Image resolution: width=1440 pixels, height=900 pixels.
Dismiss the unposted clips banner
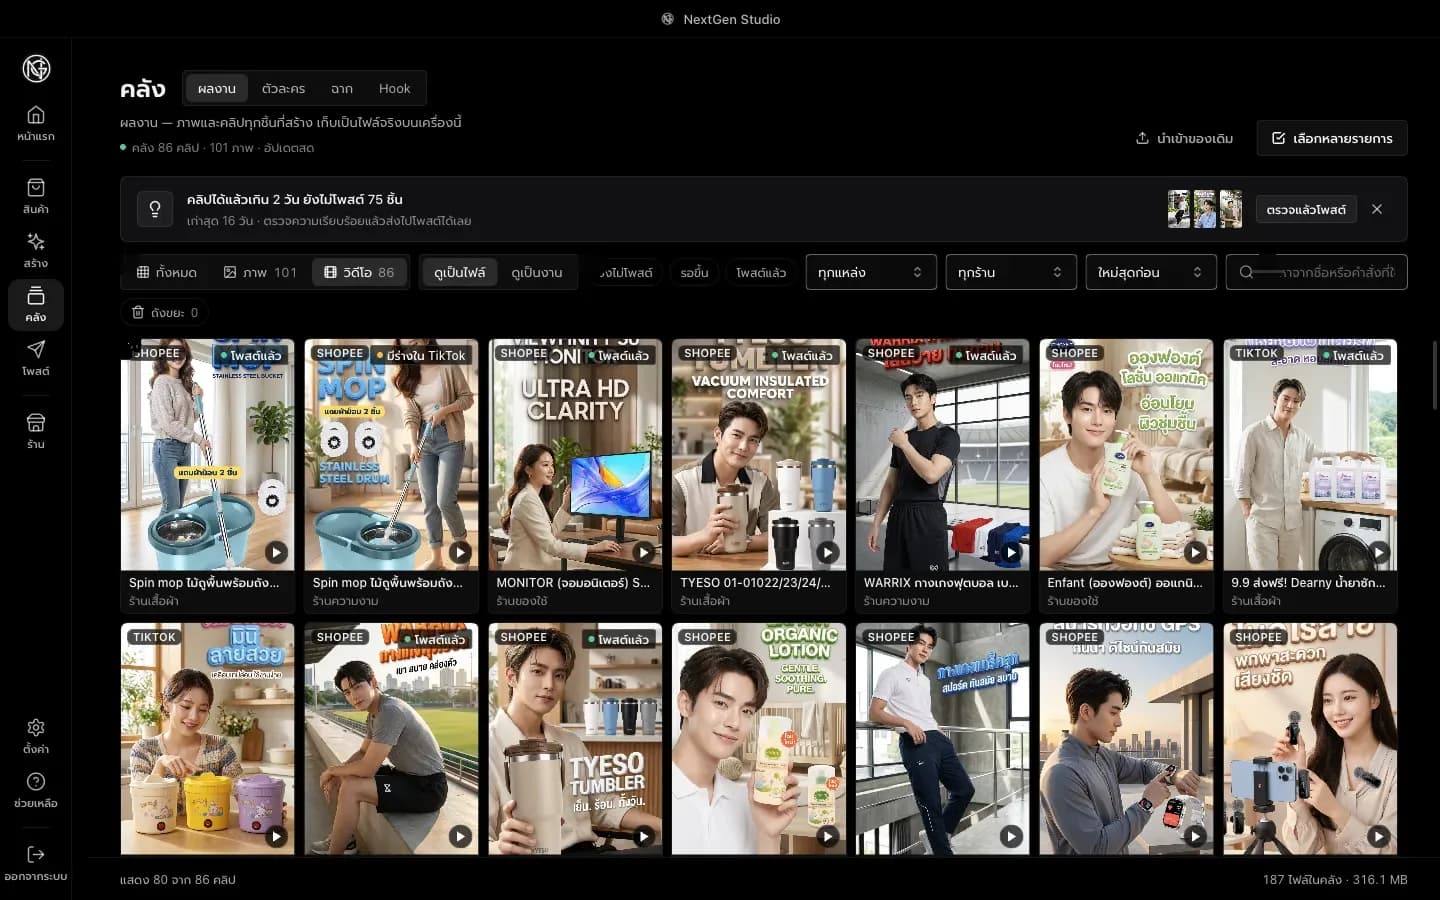1377,209
